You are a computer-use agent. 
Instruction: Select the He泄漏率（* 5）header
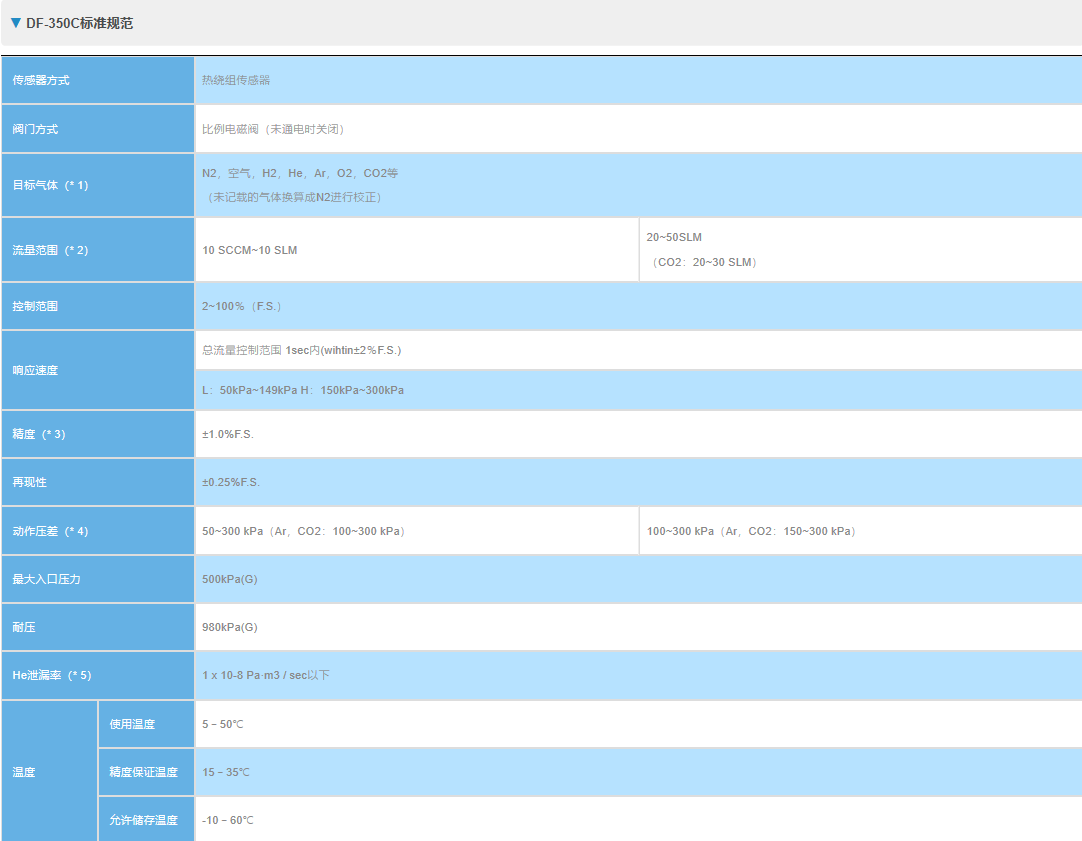pos(98,675)
